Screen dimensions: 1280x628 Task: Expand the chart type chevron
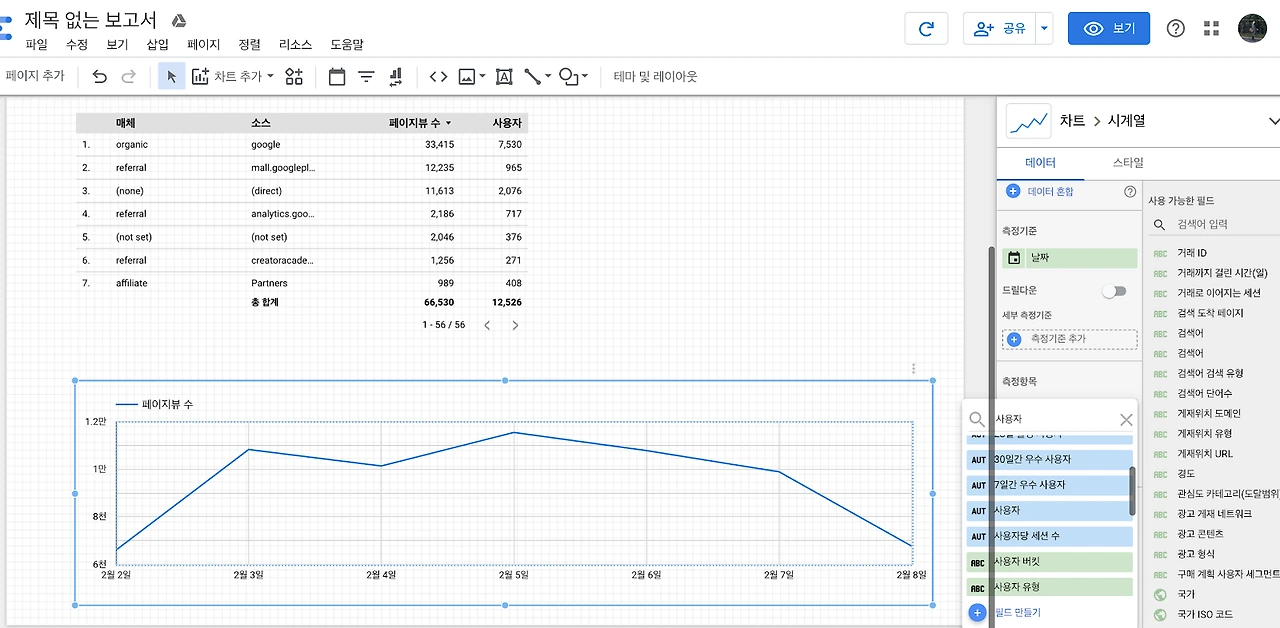pyautogui.click(x=1272, y=121)
